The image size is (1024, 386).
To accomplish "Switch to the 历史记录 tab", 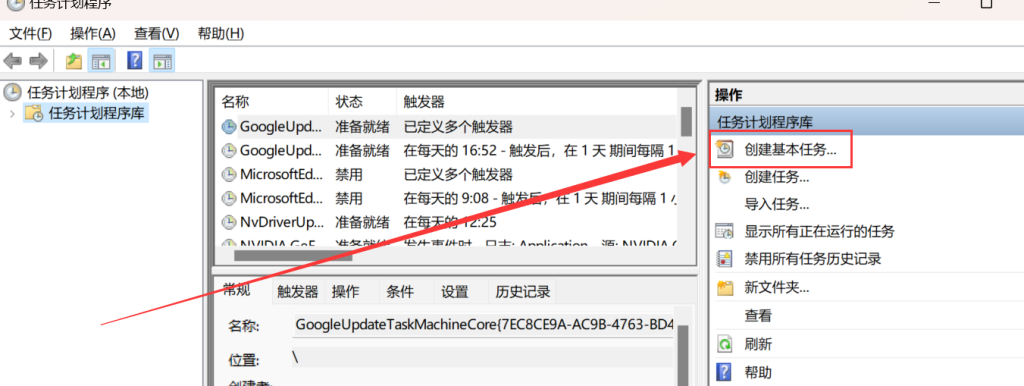I will [x=522, y=292].
